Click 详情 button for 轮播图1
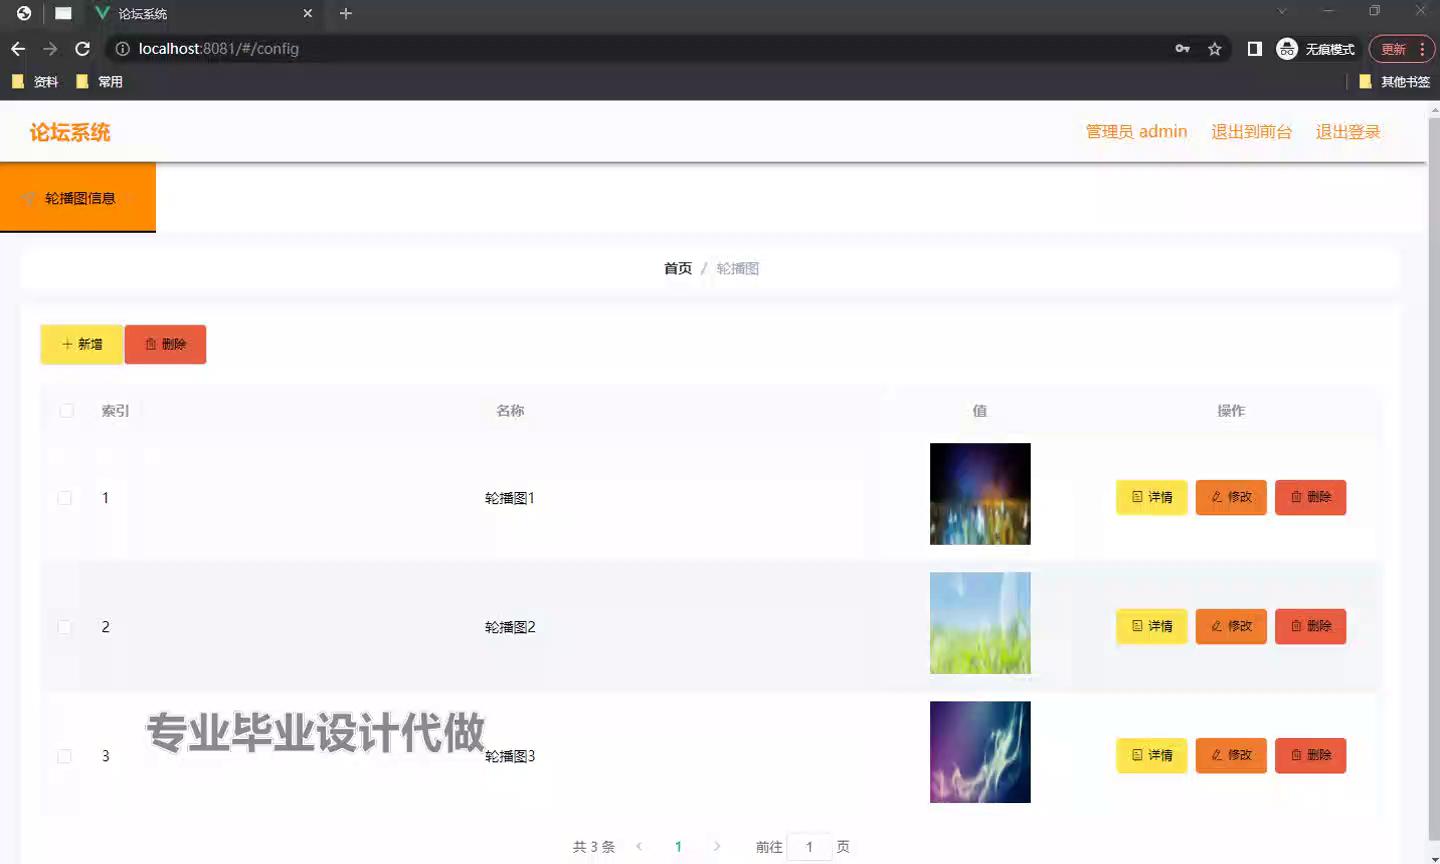 [1151, 497]
